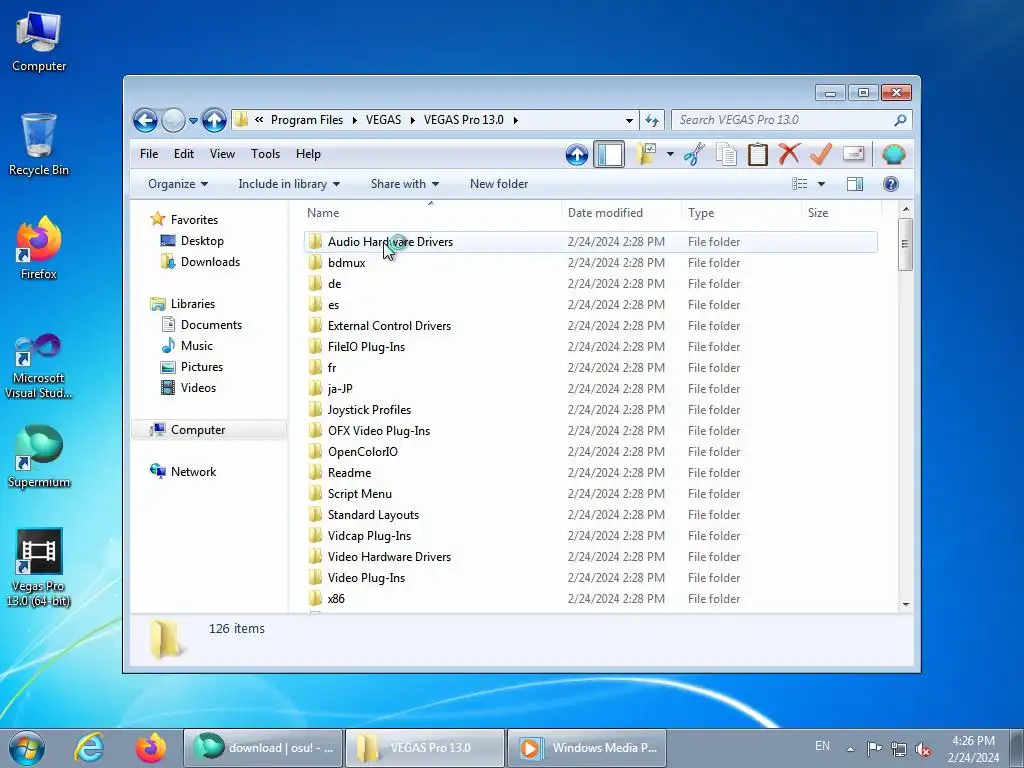This screenshot has height=768, width=1024.
Task: Click the scissors Cut icon
Action: [694, 155]
